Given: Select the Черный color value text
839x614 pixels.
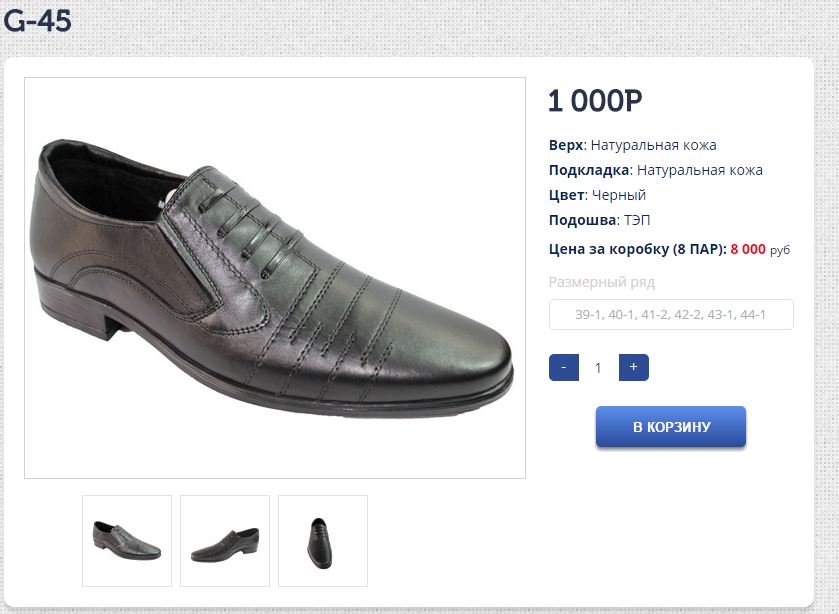Looking at the screenshot, I should coord(619,195).
